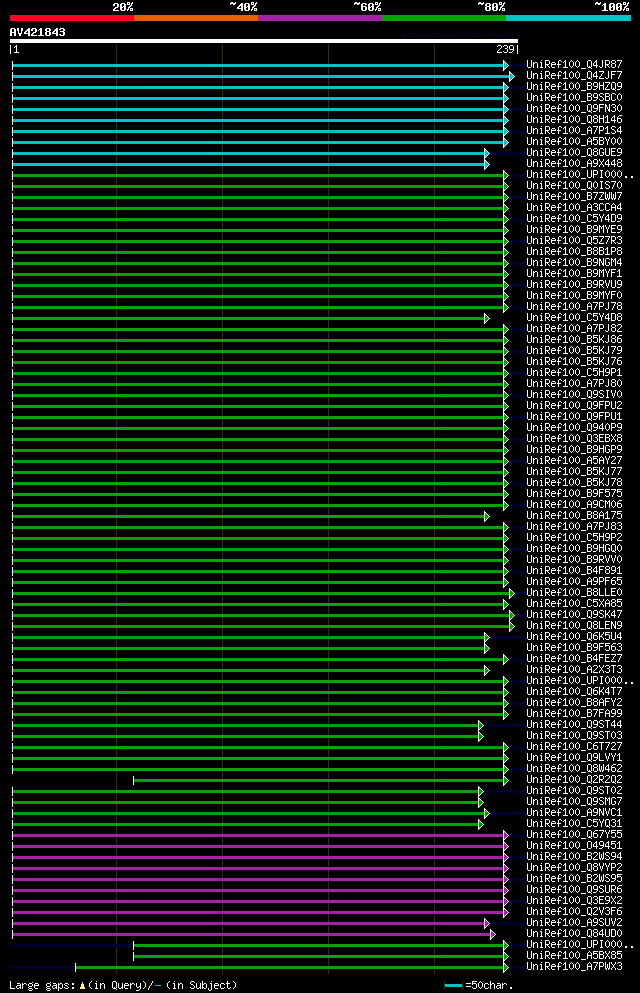Select hit UniRef100_B8LLE0
640x993 pixels.
(x=574, y=593)
